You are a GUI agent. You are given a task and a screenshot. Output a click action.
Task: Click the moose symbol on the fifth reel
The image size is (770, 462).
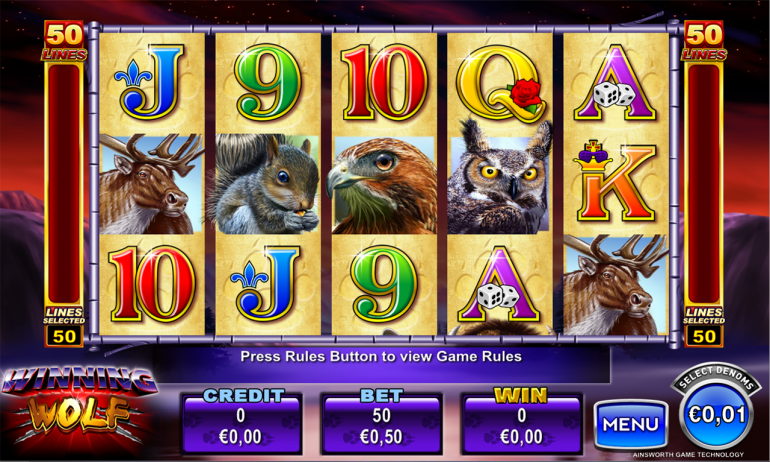pyautogui.click(x=616, y=285)
